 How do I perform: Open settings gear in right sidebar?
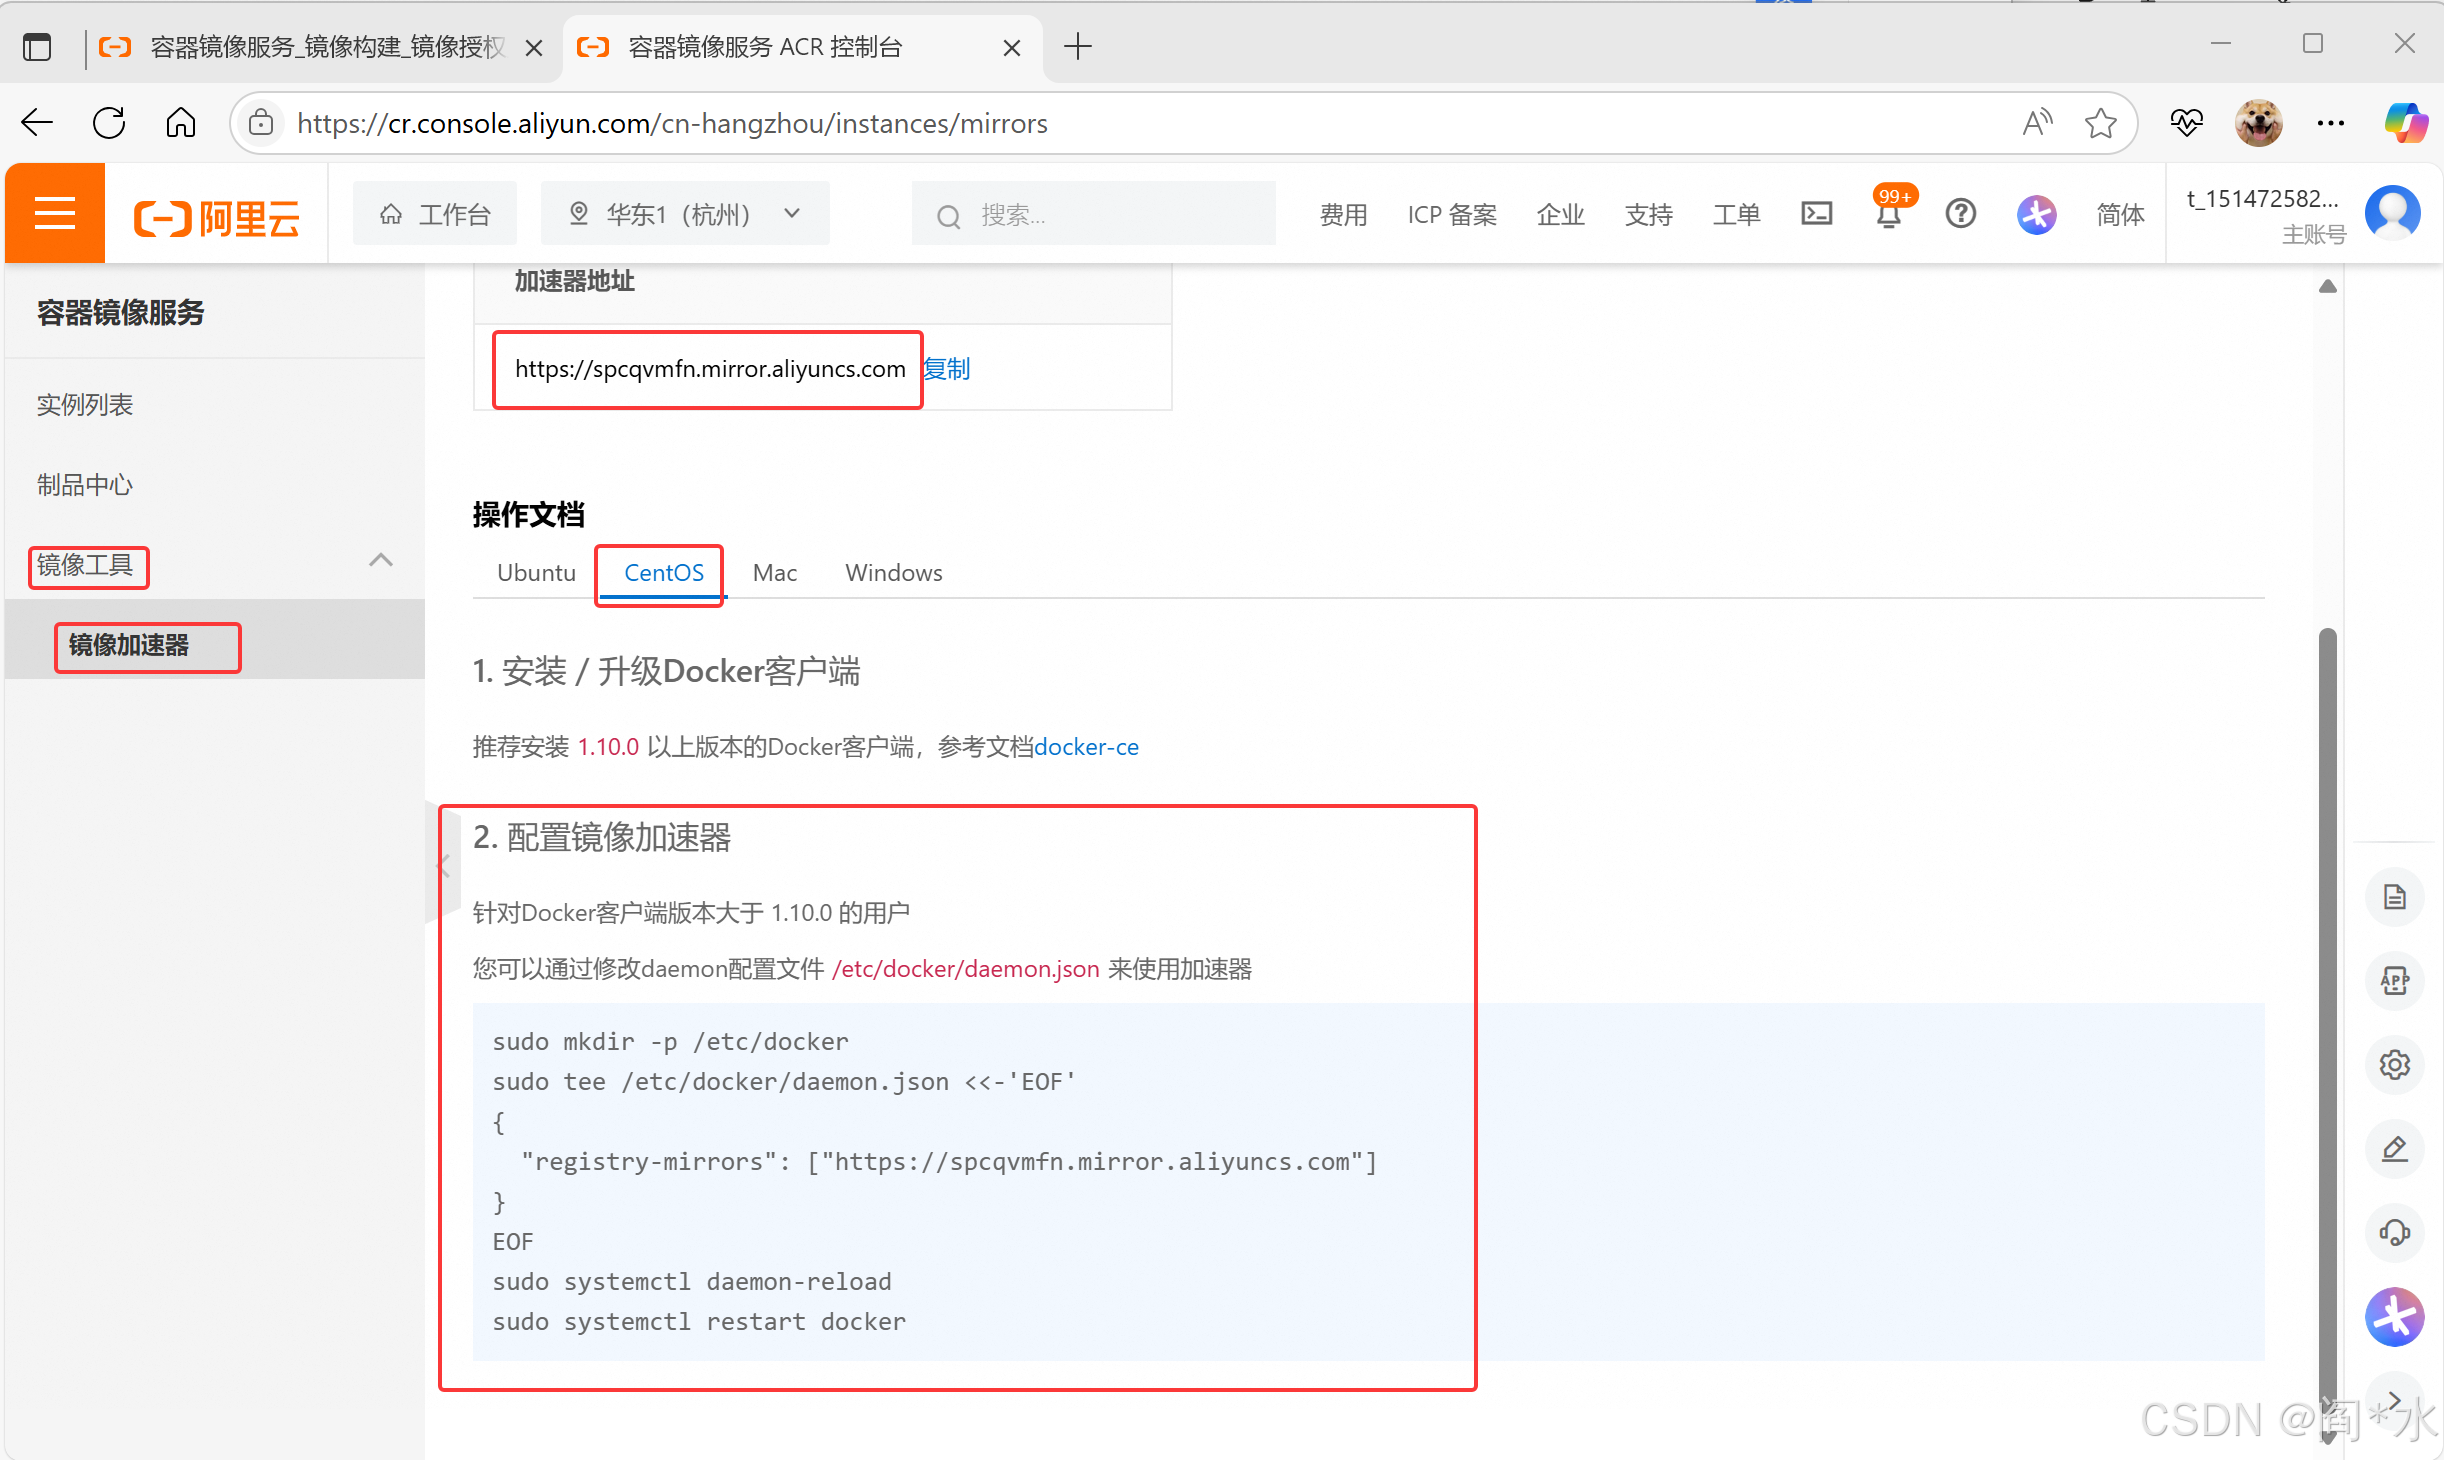pos(2394,1065)
